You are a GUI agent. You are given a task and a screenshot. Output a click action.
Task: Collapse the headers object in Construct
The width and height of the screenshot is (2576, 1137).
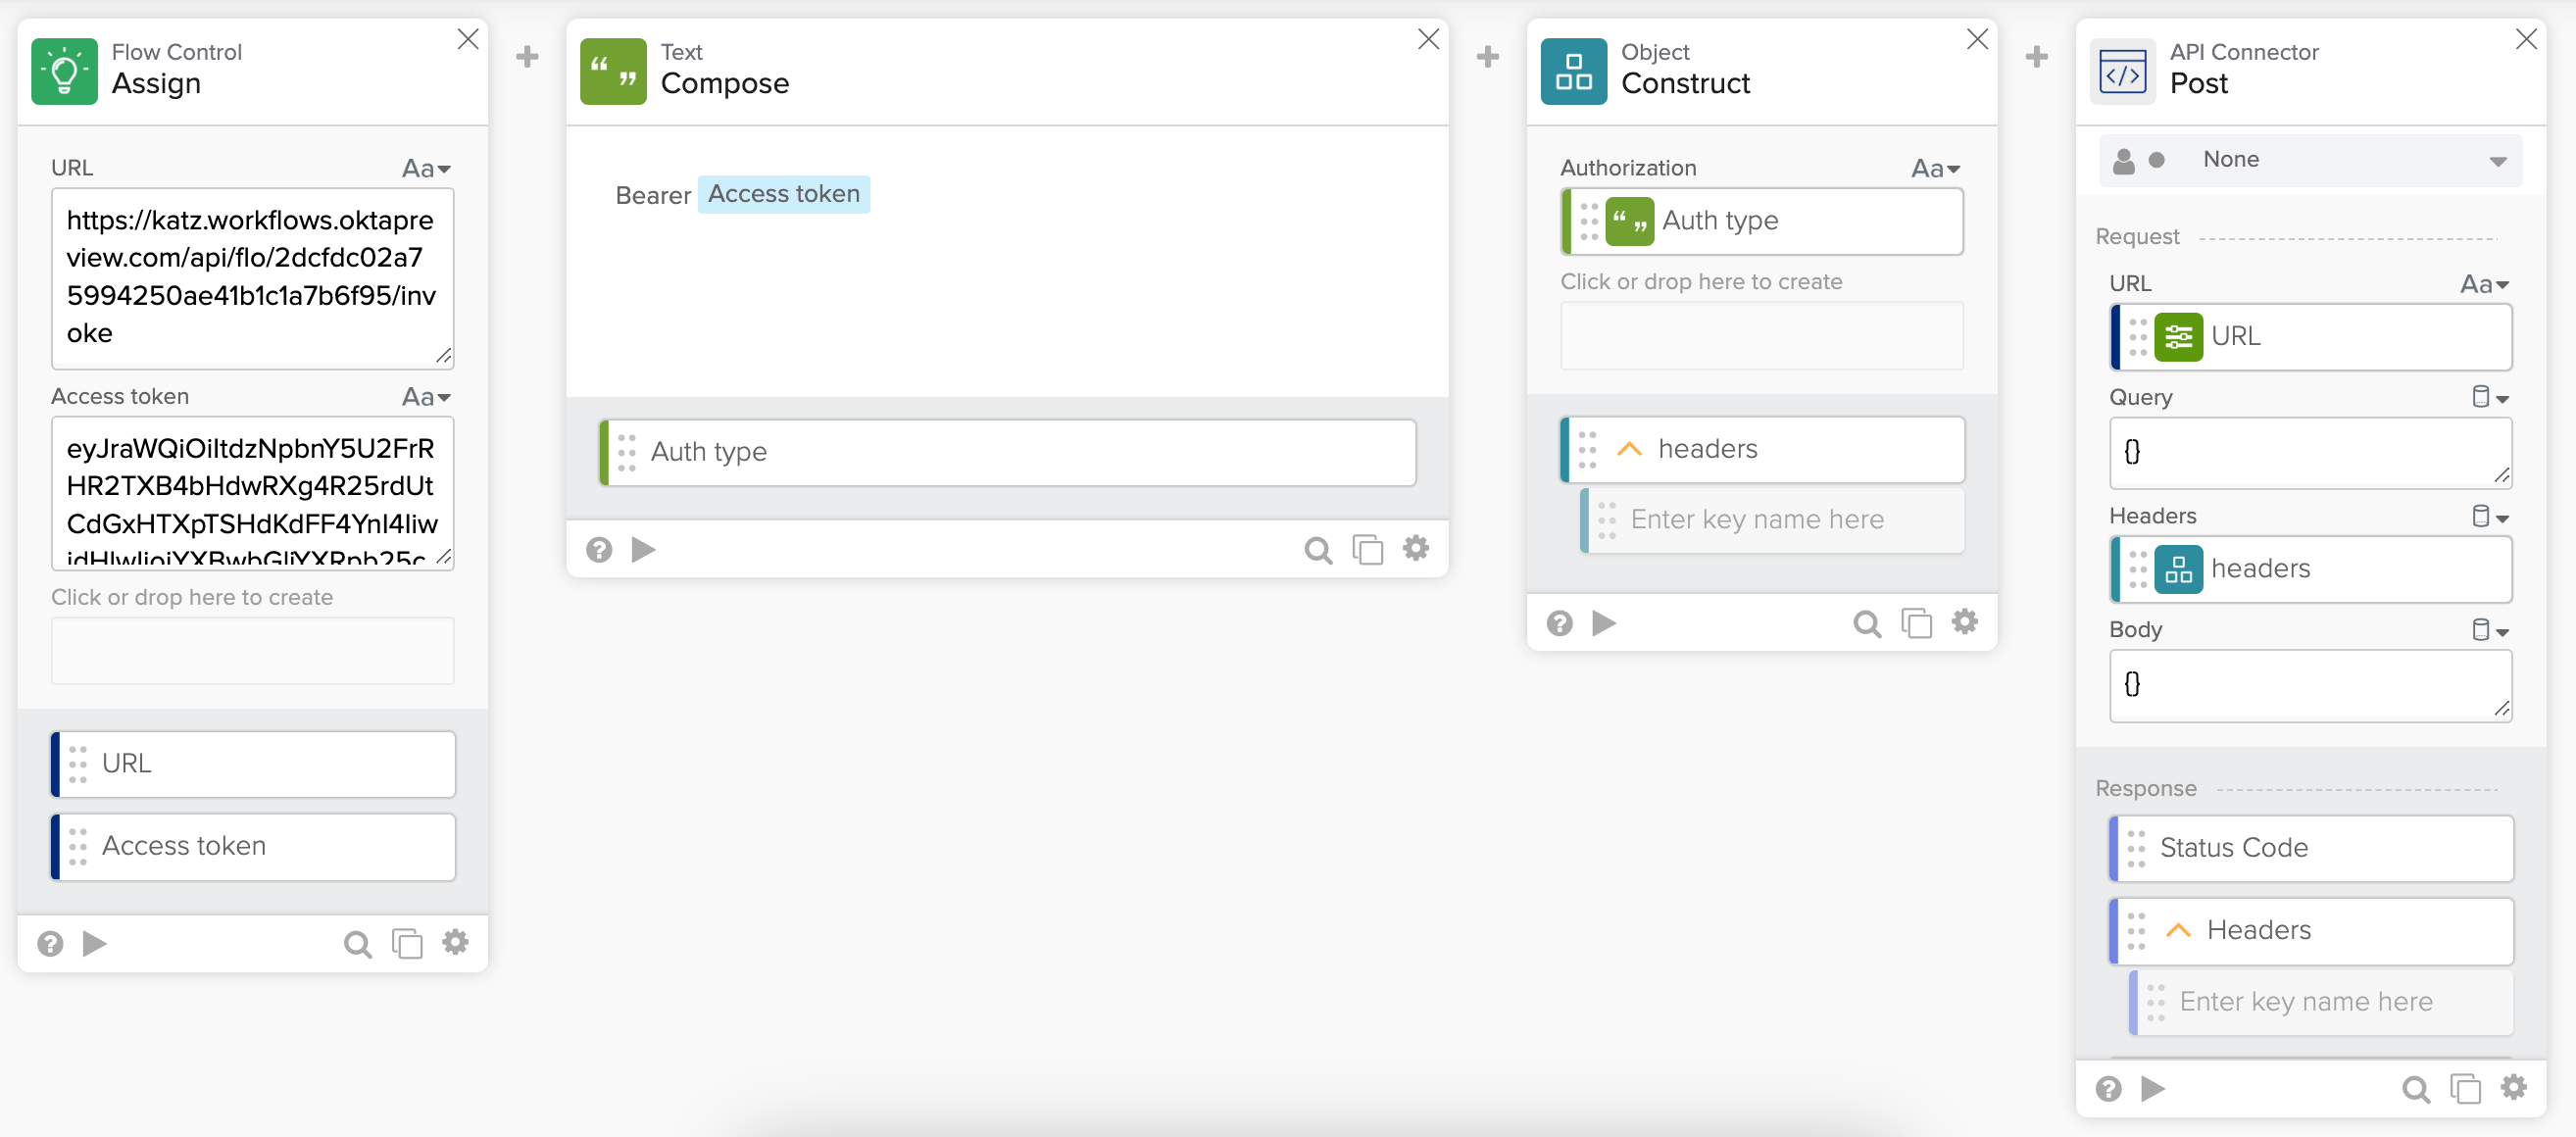[1629, 449]
